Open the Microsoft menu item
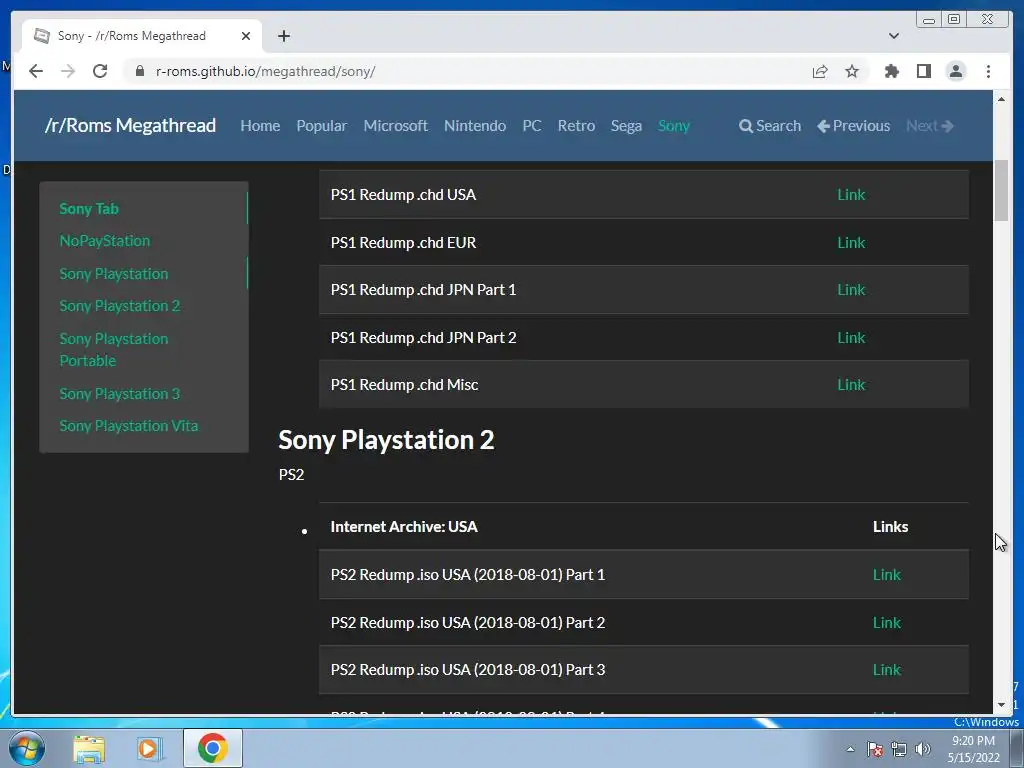Screen dimensions: 1024x768 (x=395, y=125)
